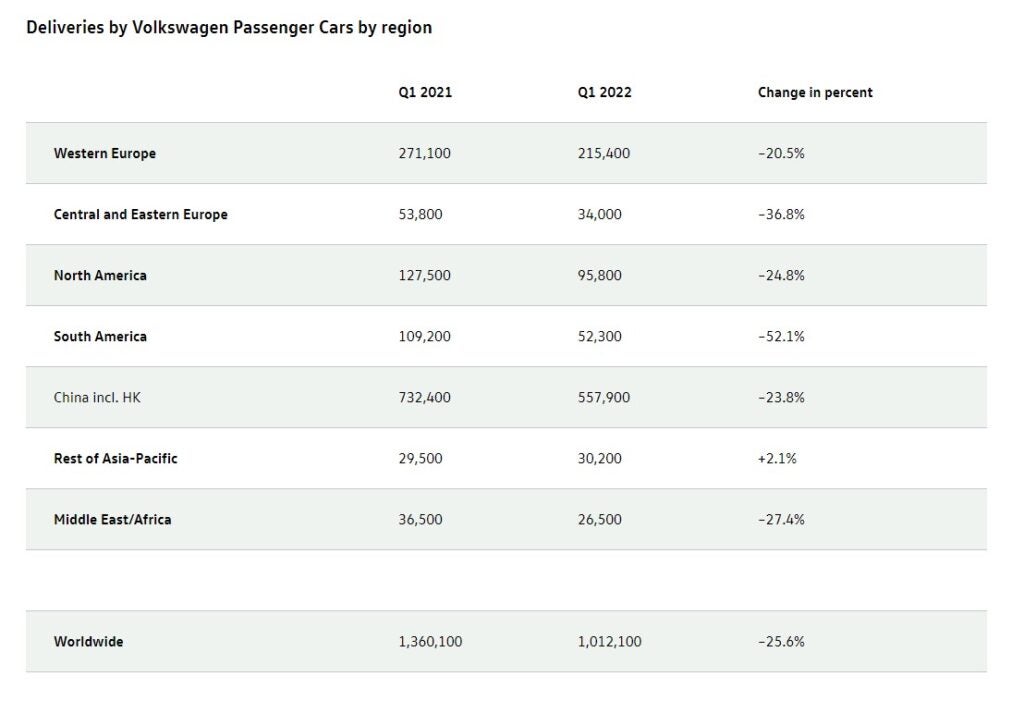Screen dimensions: 1024x701
Task: Select the worldwide Q1 2022 total 1,012,100
Action: click(610, 641)
